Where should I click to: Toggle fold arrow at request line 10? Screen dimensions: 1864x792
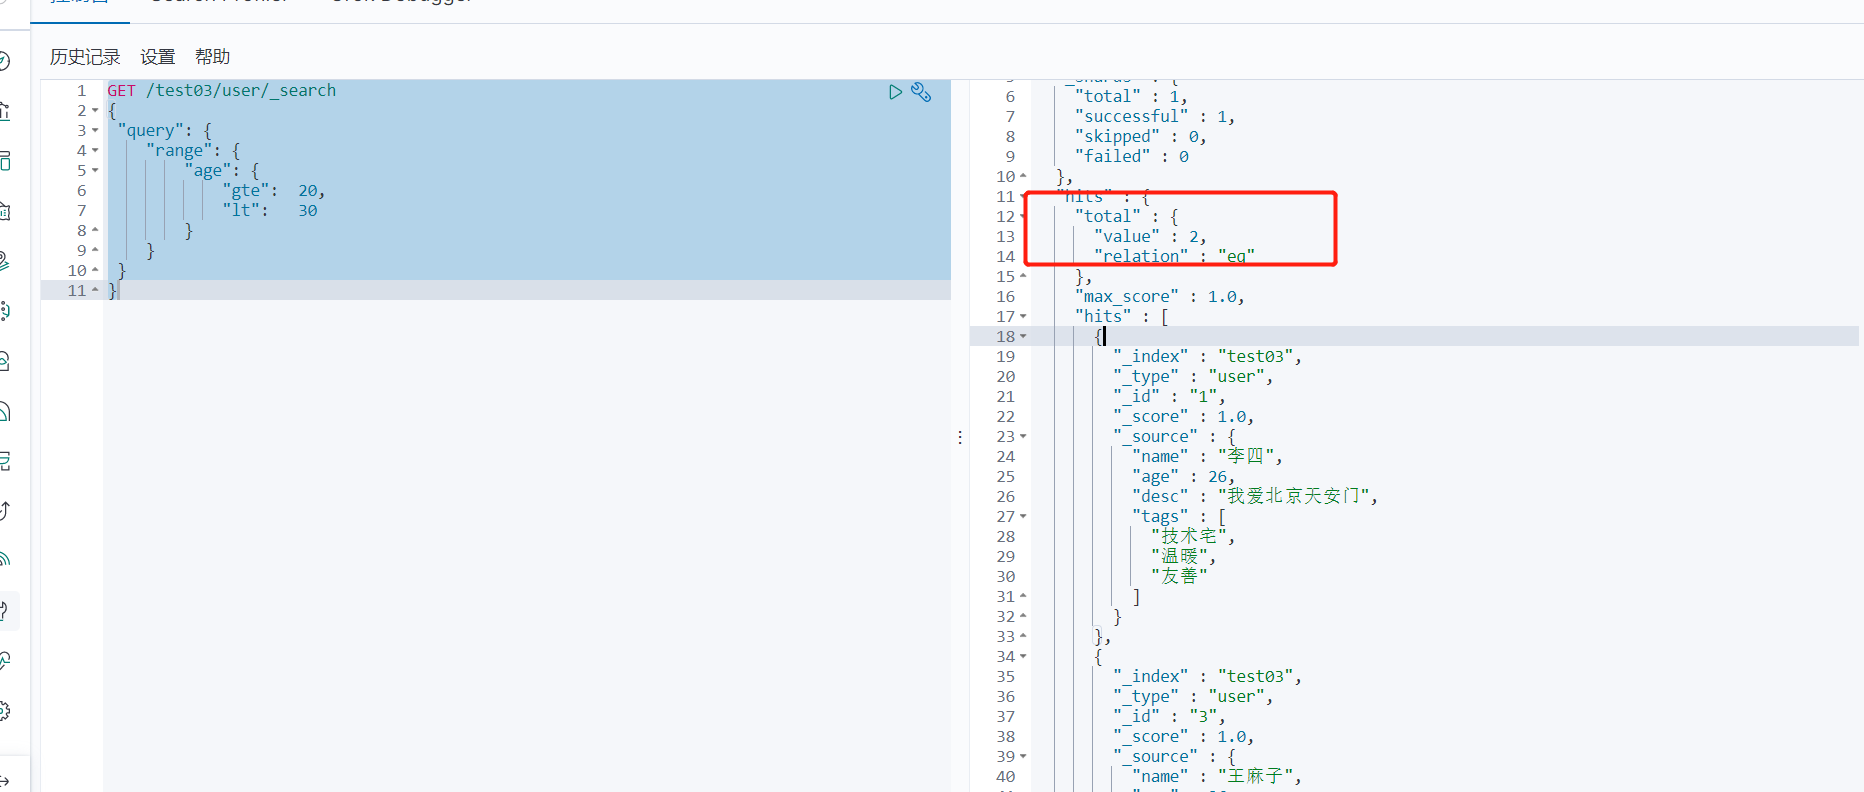coord(95,270)
